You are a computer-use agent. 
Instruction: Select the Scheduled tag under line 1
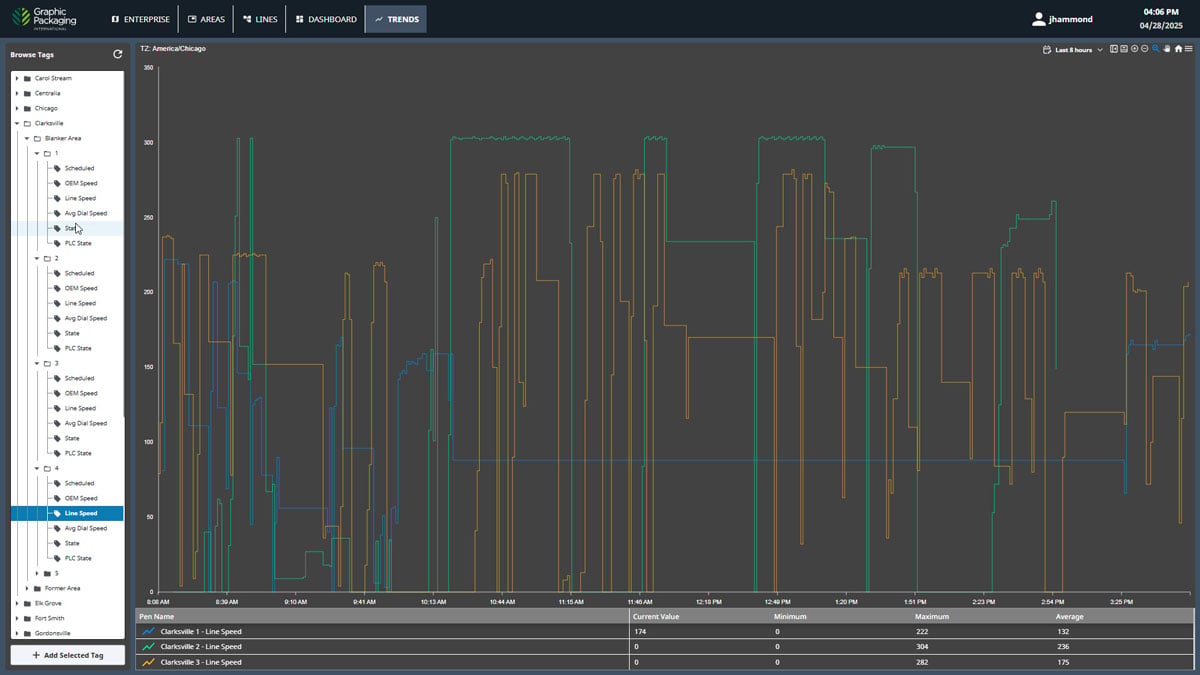80,168
